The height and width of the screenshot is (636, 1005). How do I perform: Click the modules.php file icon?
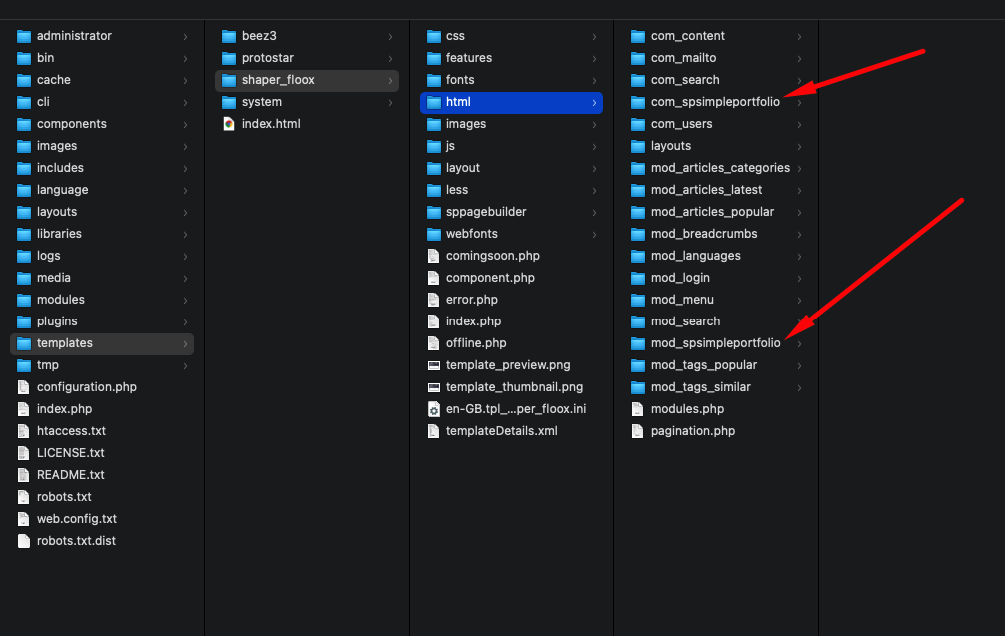(637, 409)
